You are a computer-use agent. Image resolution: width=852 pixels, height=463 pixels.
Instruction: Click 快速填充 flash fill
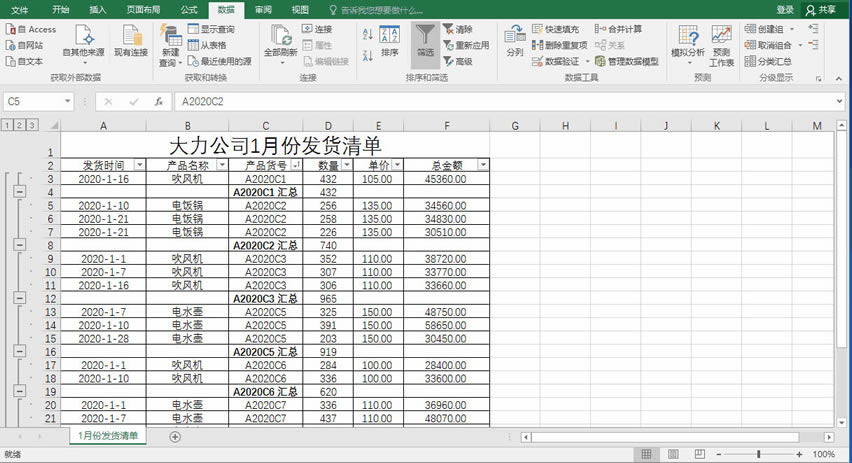click(x=555, y=29)
